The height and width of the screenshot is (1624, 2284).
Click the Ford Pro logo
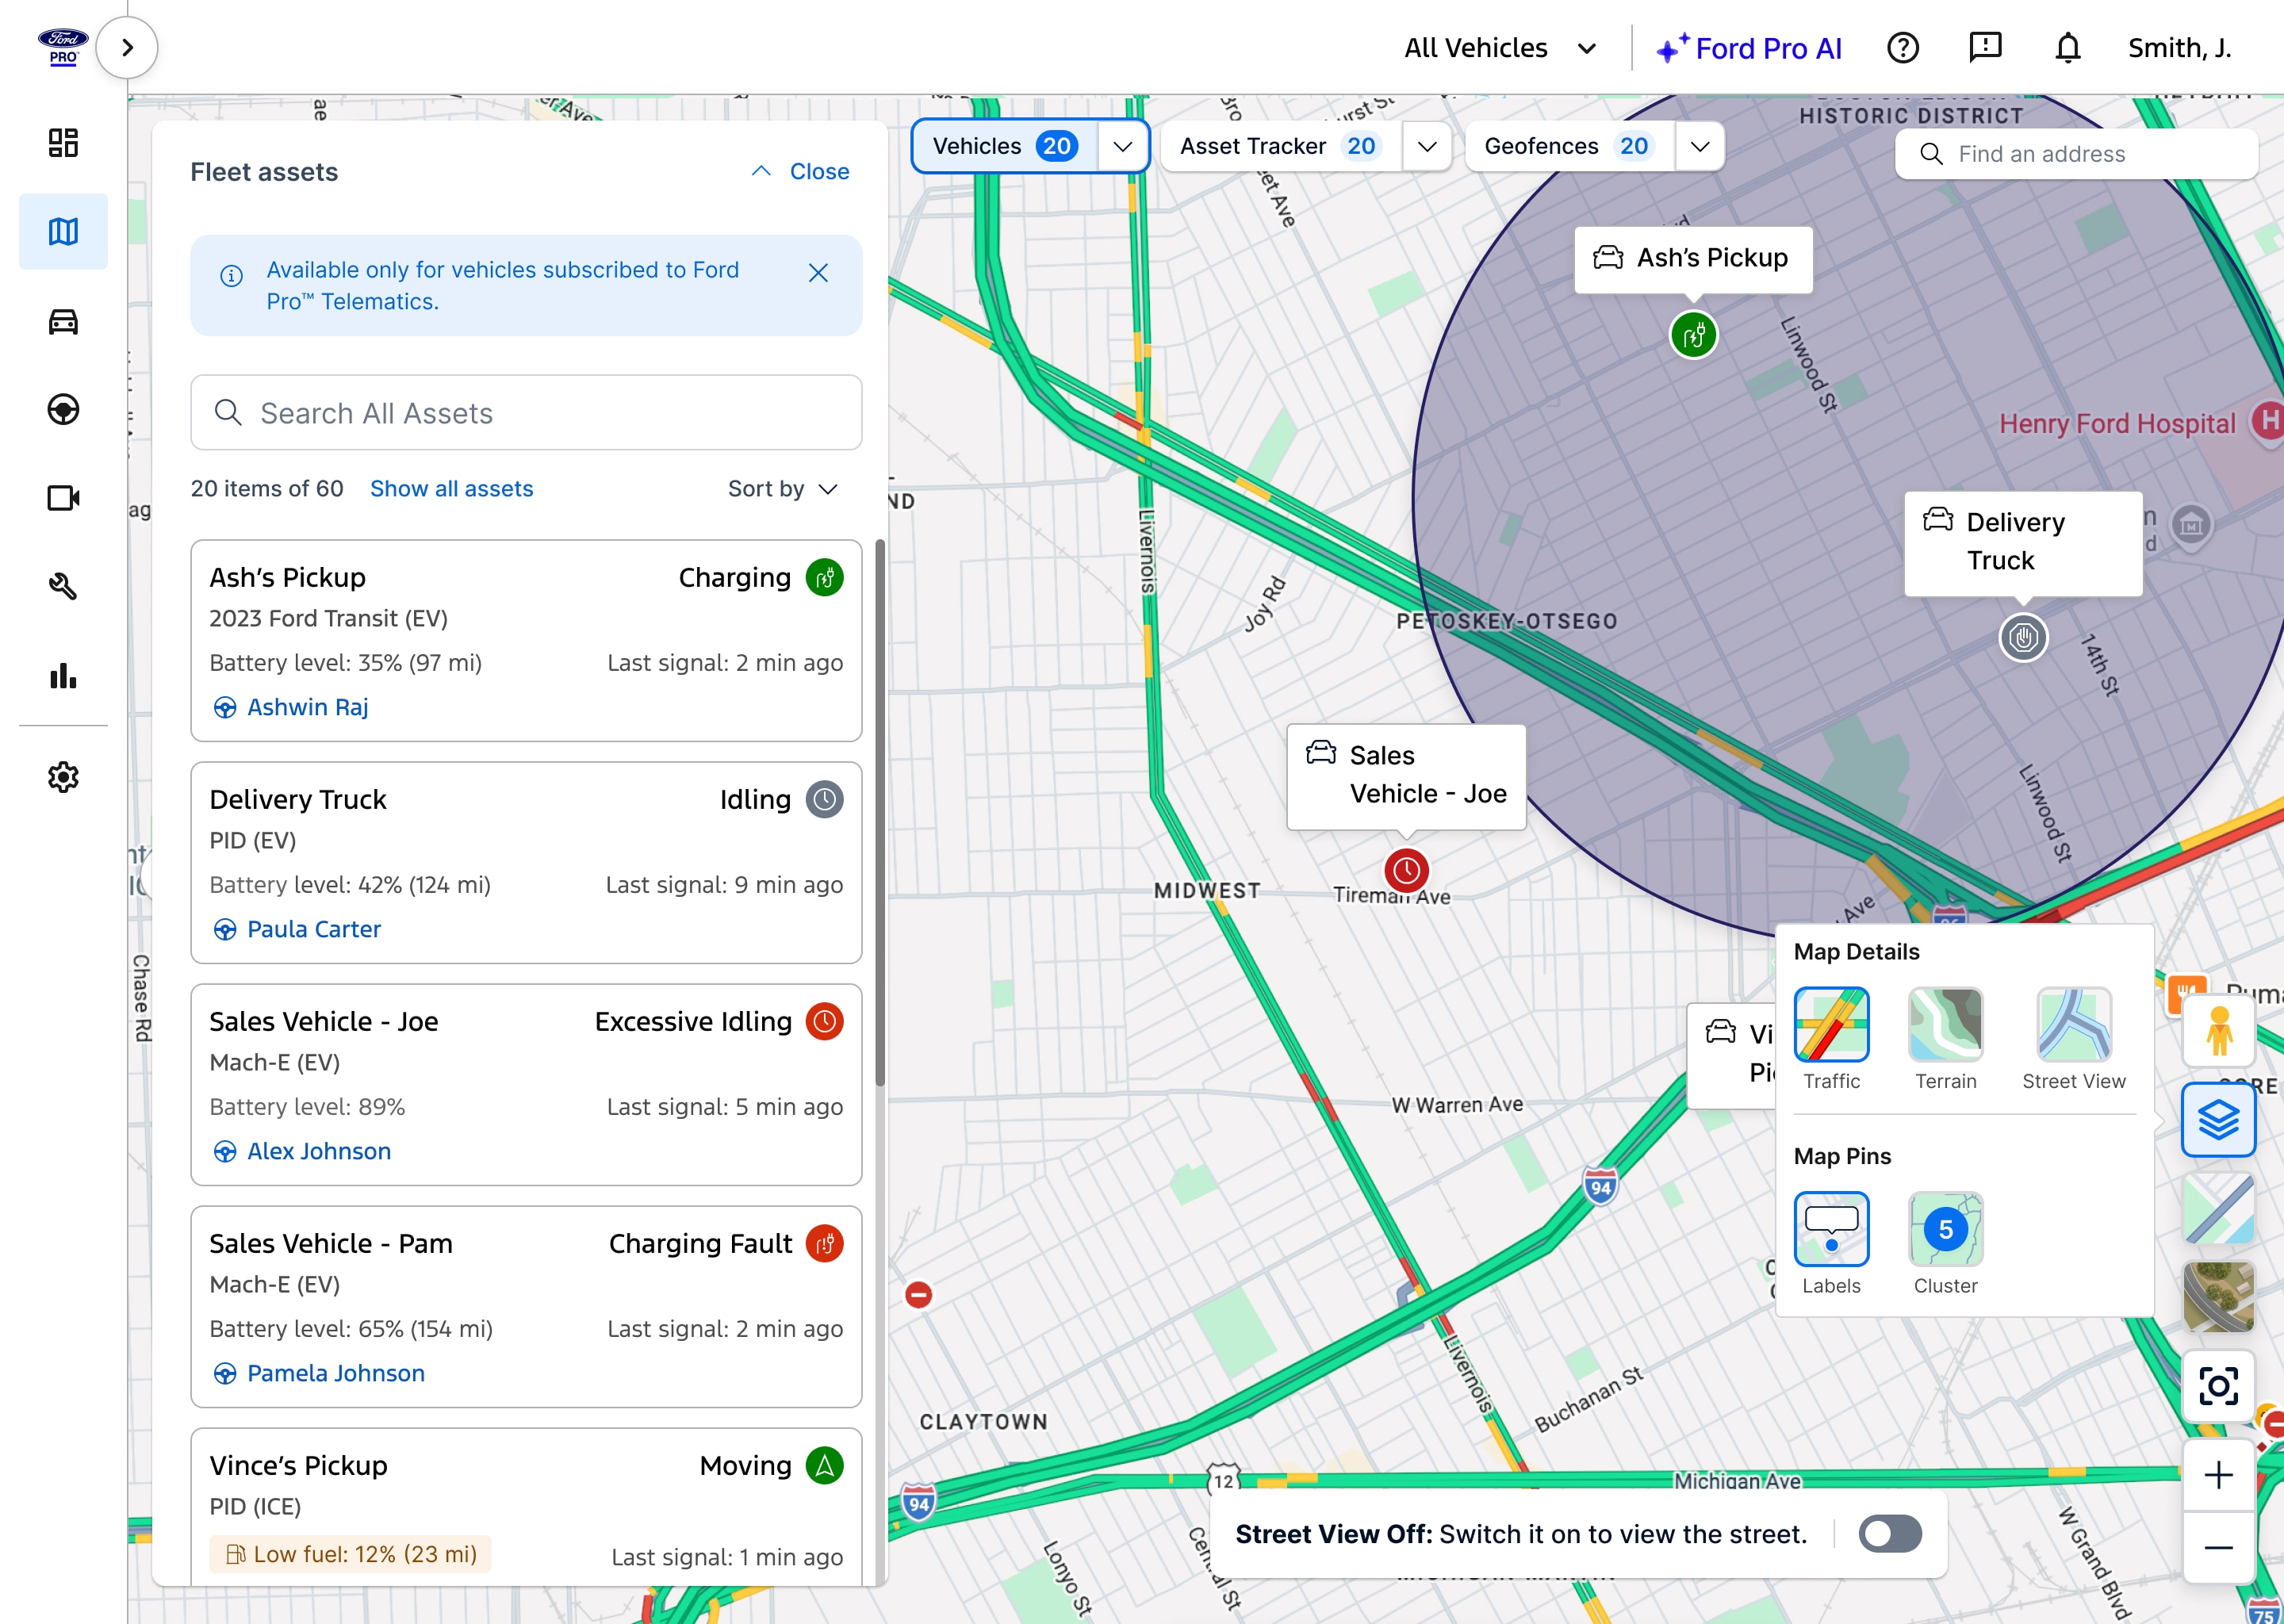coord(63,46)
